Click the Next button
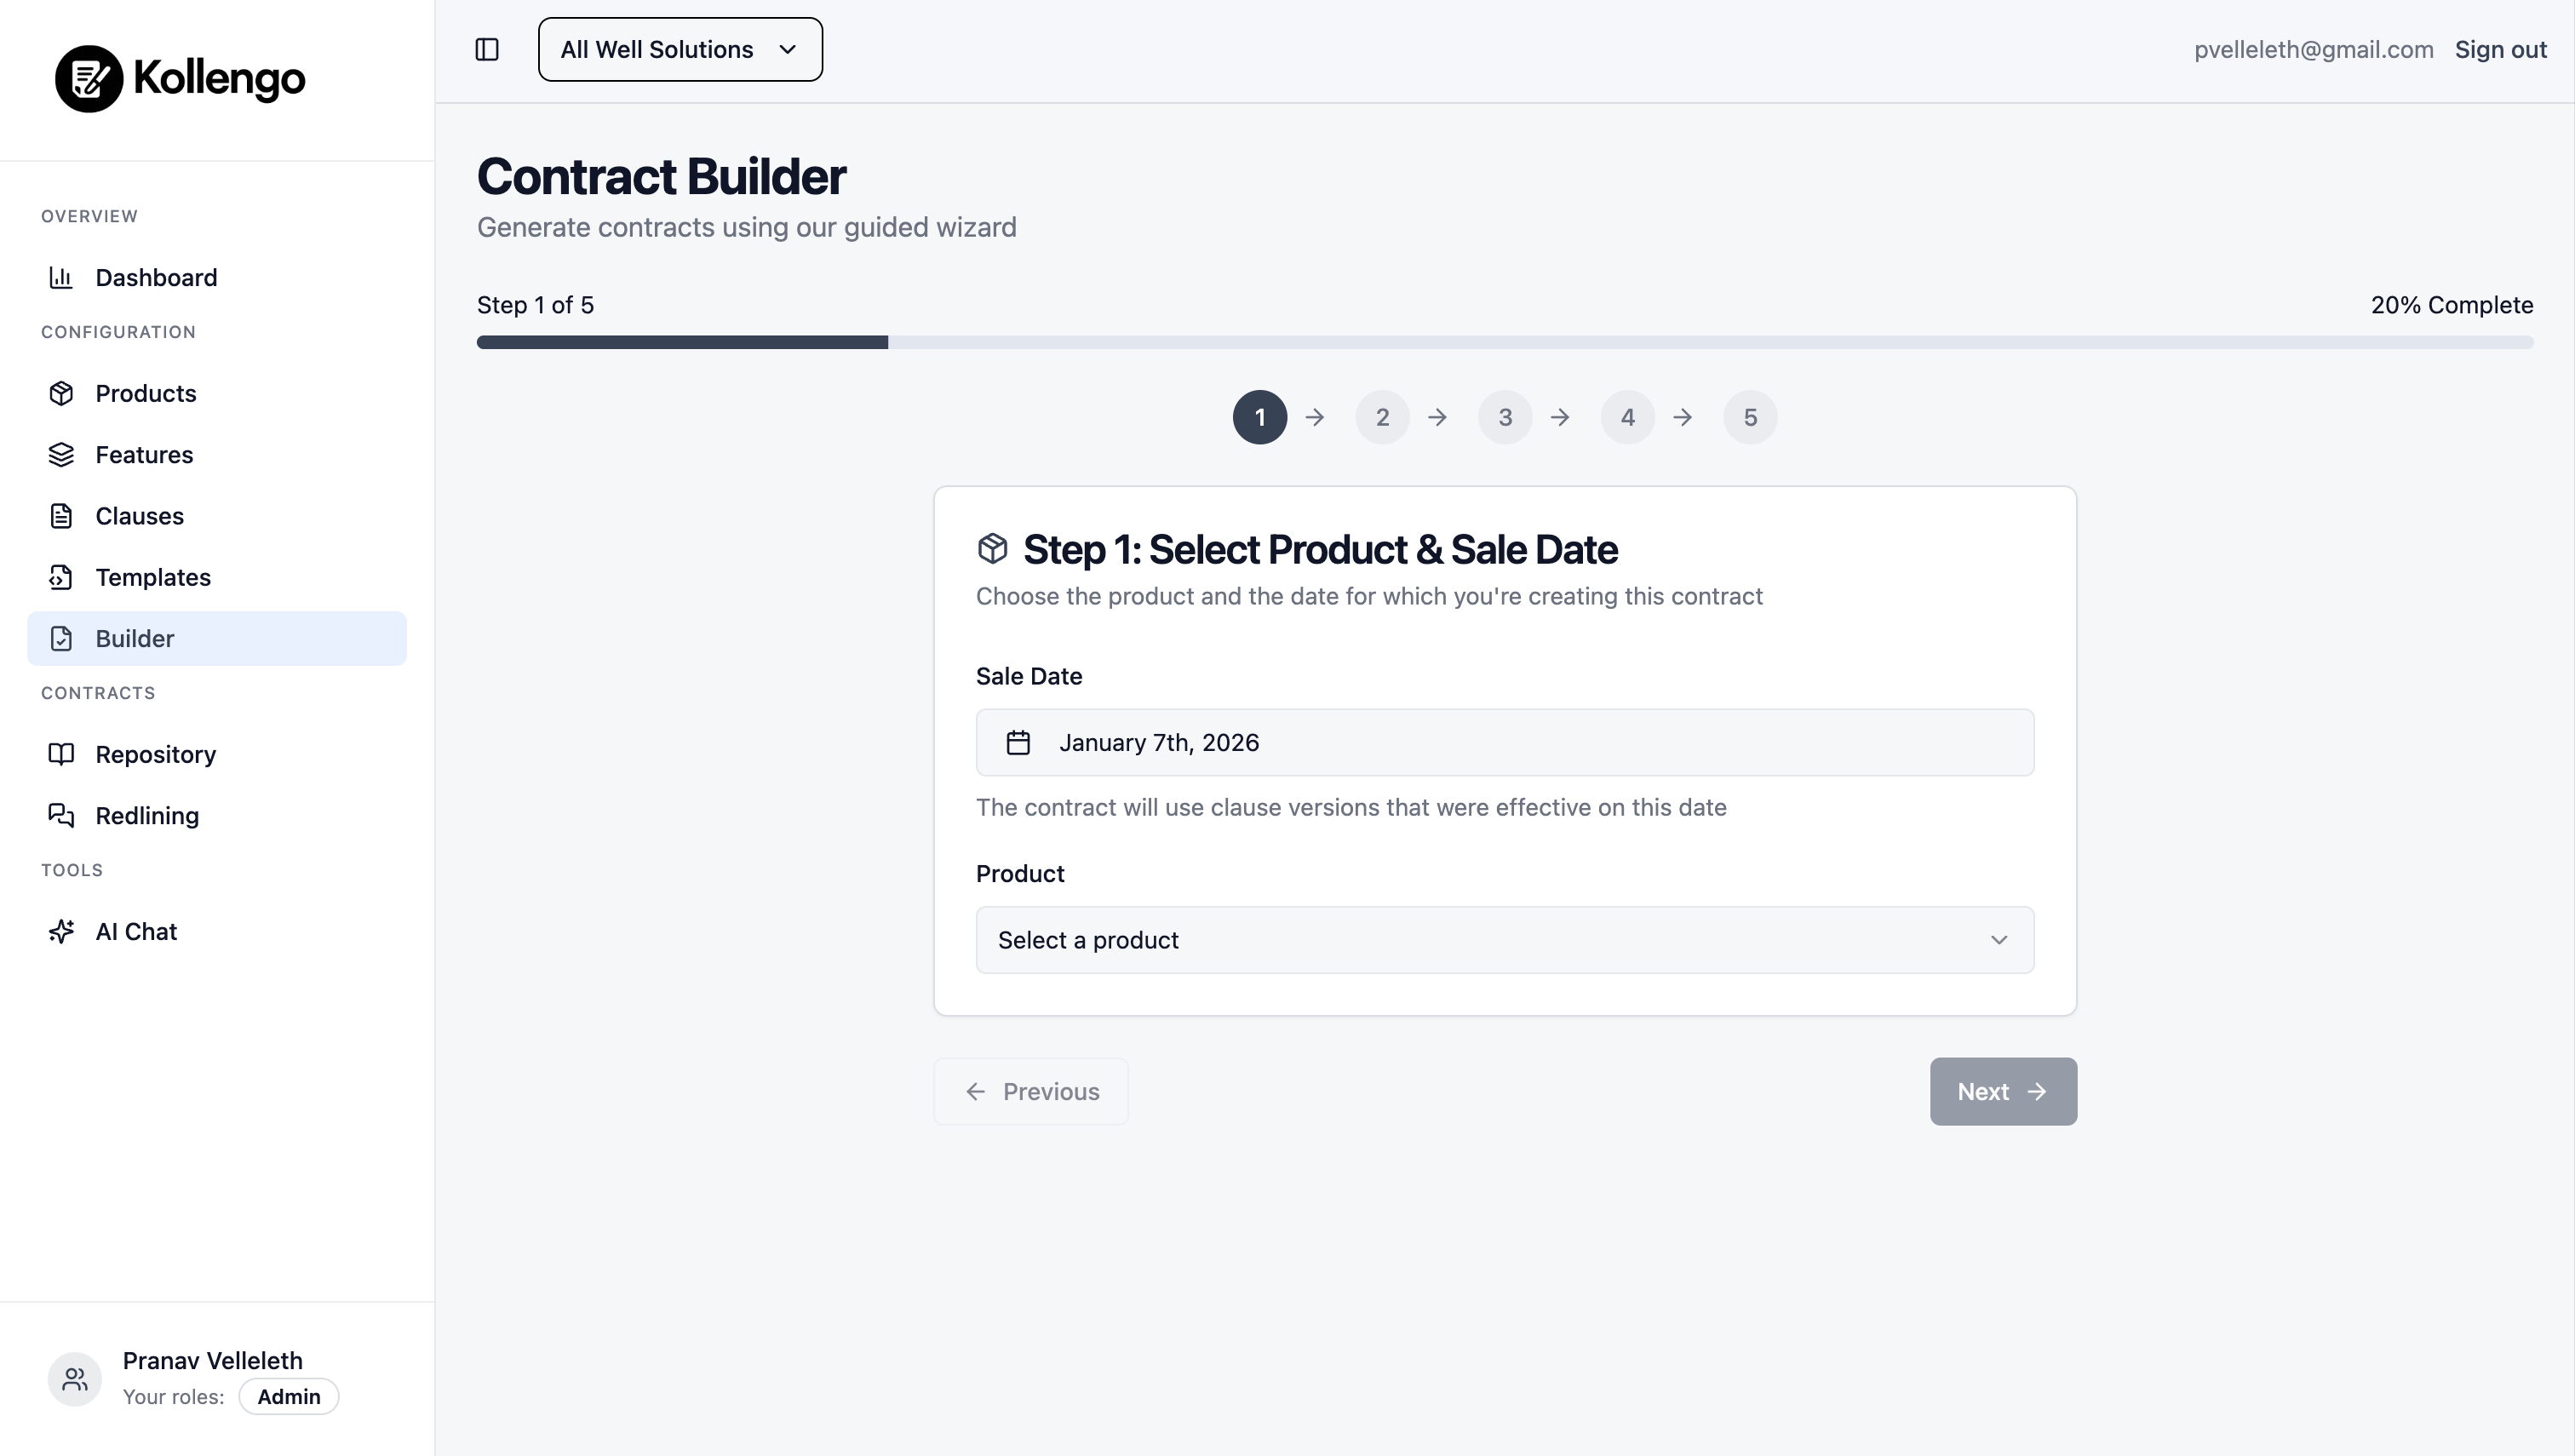The image size is (2575, 1456). click(2002, 1091)
